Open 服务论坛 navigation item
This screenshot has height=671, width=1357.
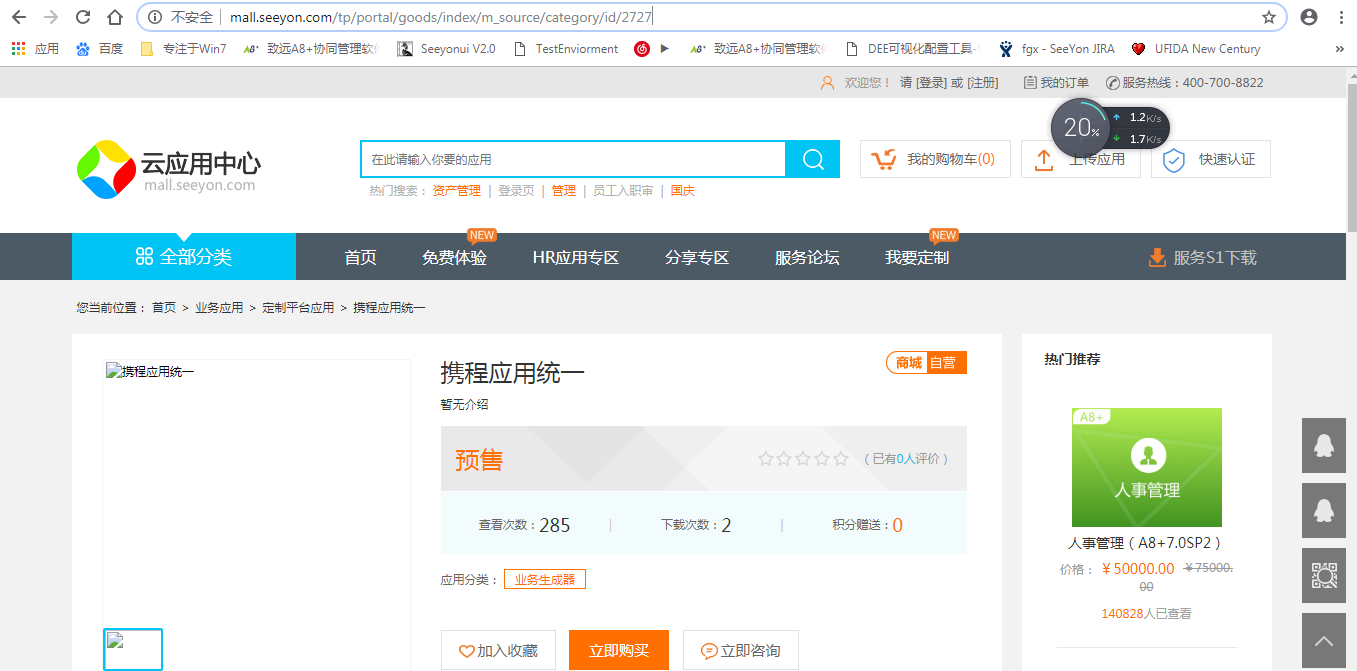click(807, 258)
